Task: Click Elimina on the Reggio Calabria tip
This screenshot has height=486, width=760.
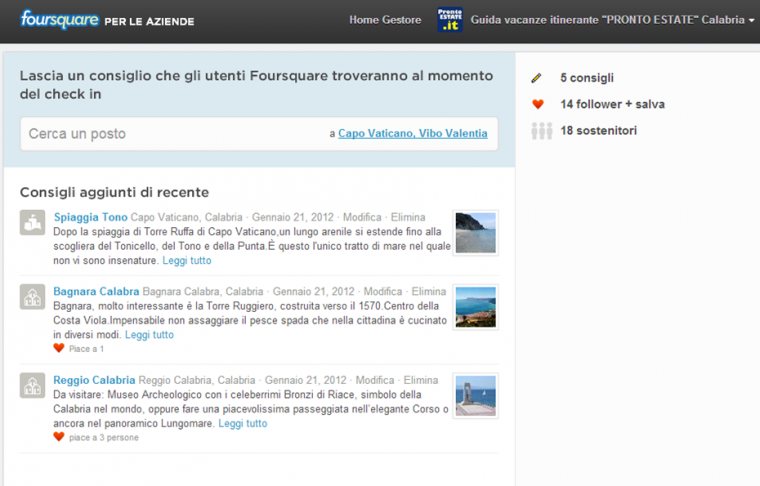Action: pyautogui.click(x=421, y=380)
